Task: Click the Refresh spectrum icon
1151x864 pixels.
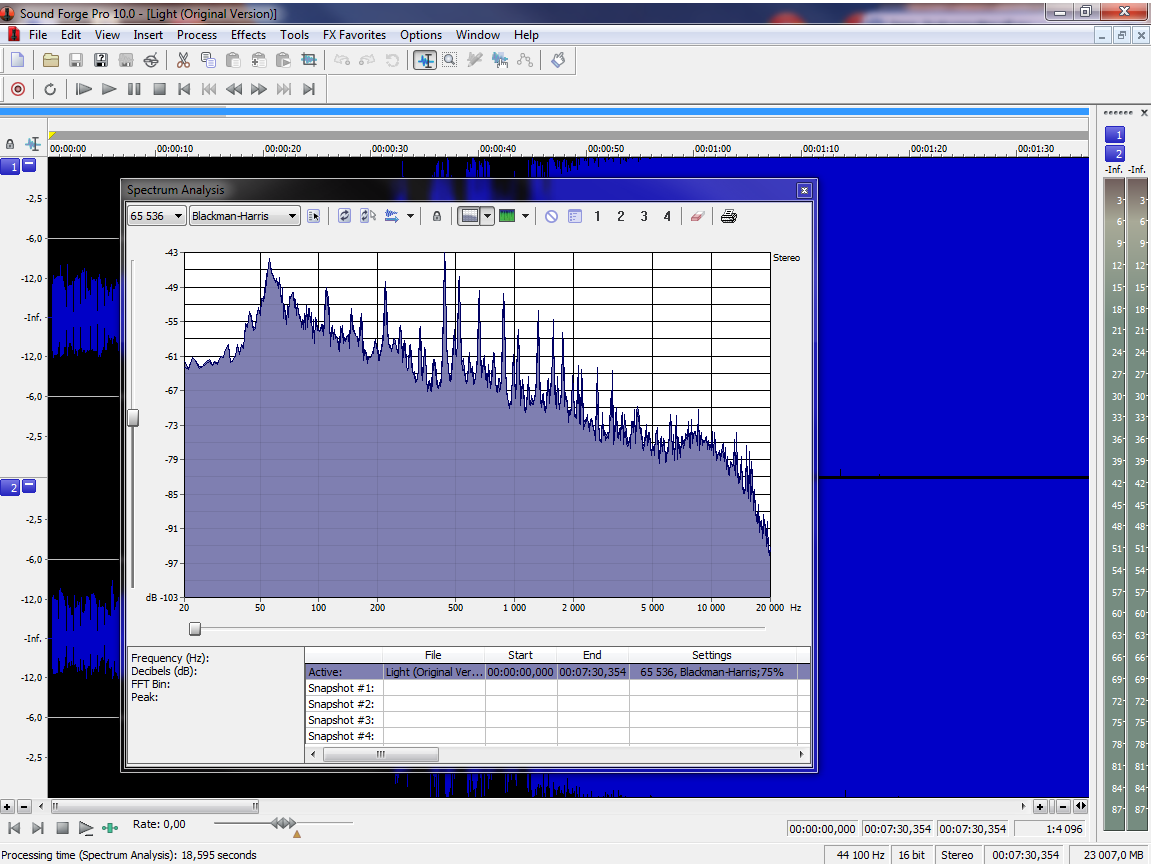Action: (344, 216)
